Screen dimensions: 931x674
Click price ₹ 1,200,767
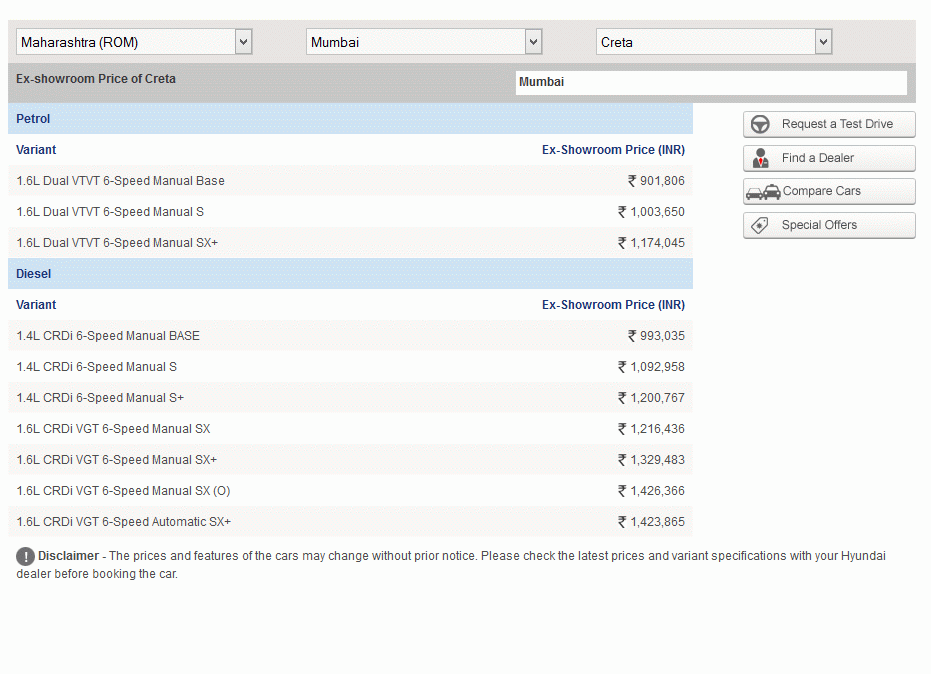pyautogui.click(x=651, y=398)
